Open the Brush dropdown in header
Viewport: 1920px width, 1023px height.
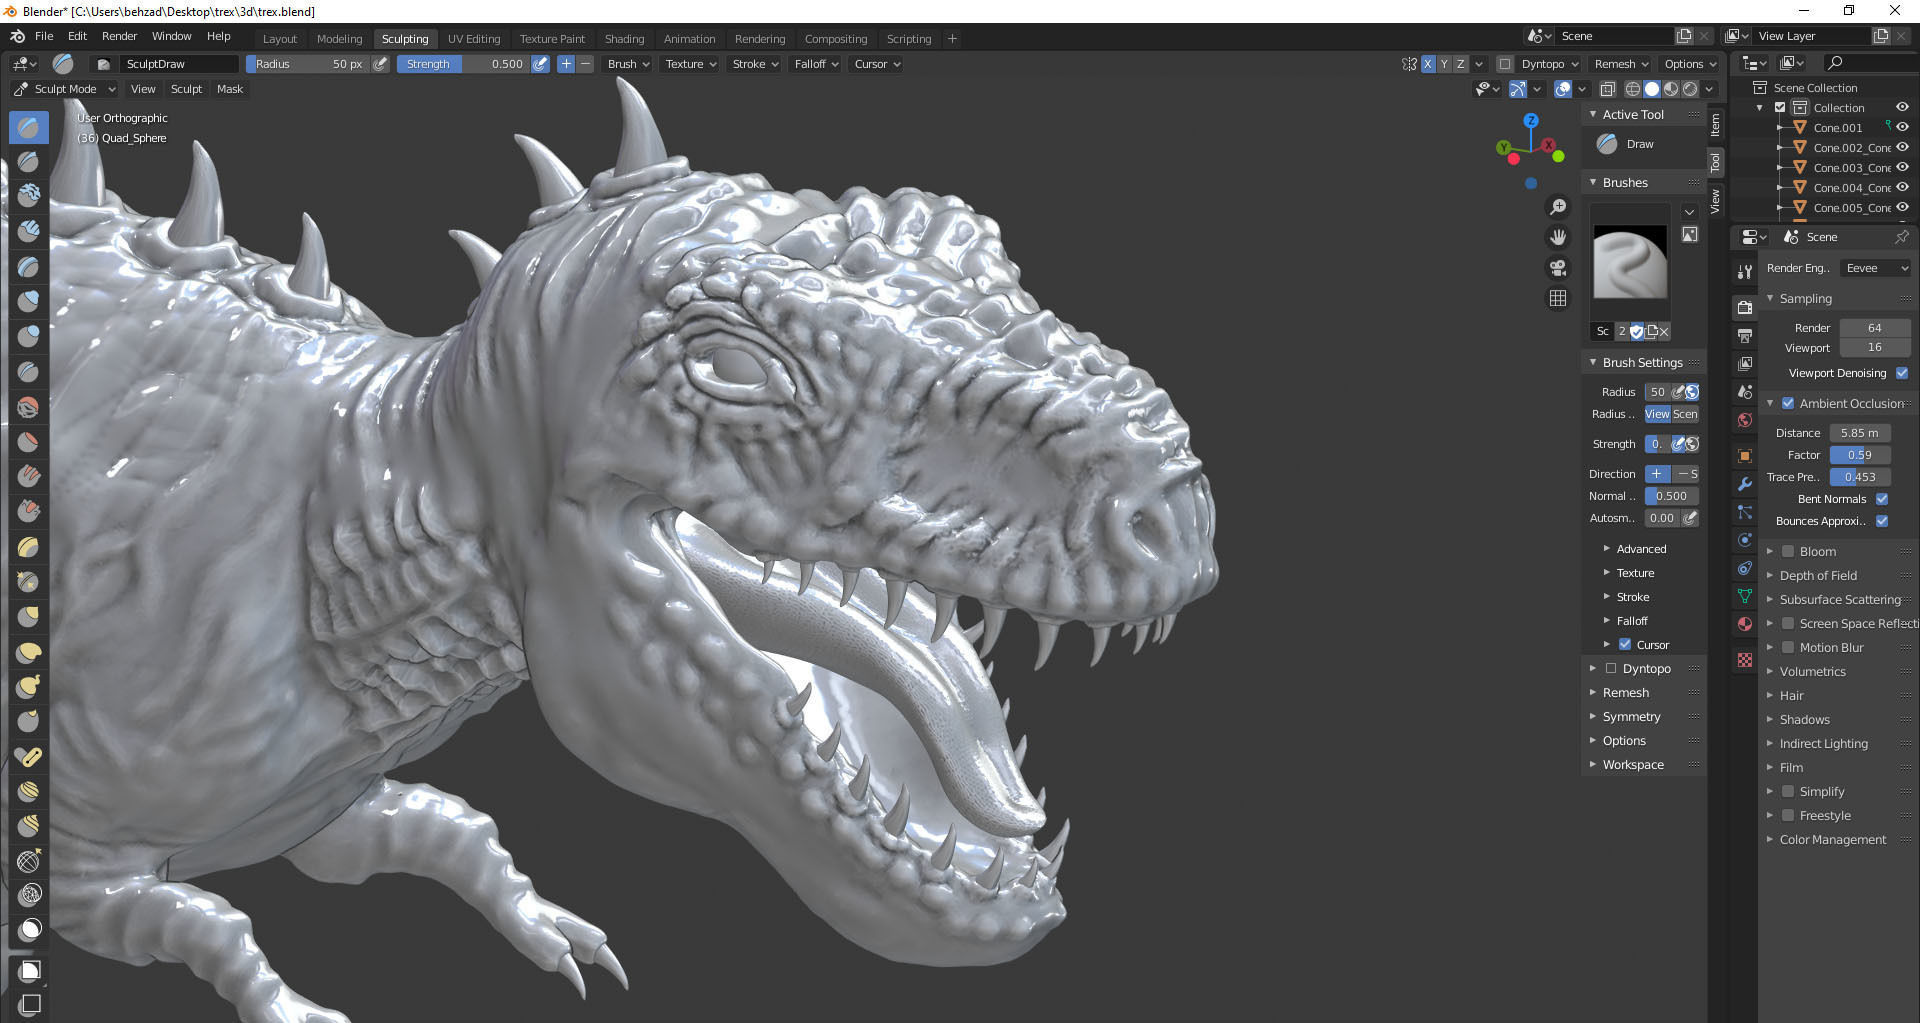(x=628, y=64)
